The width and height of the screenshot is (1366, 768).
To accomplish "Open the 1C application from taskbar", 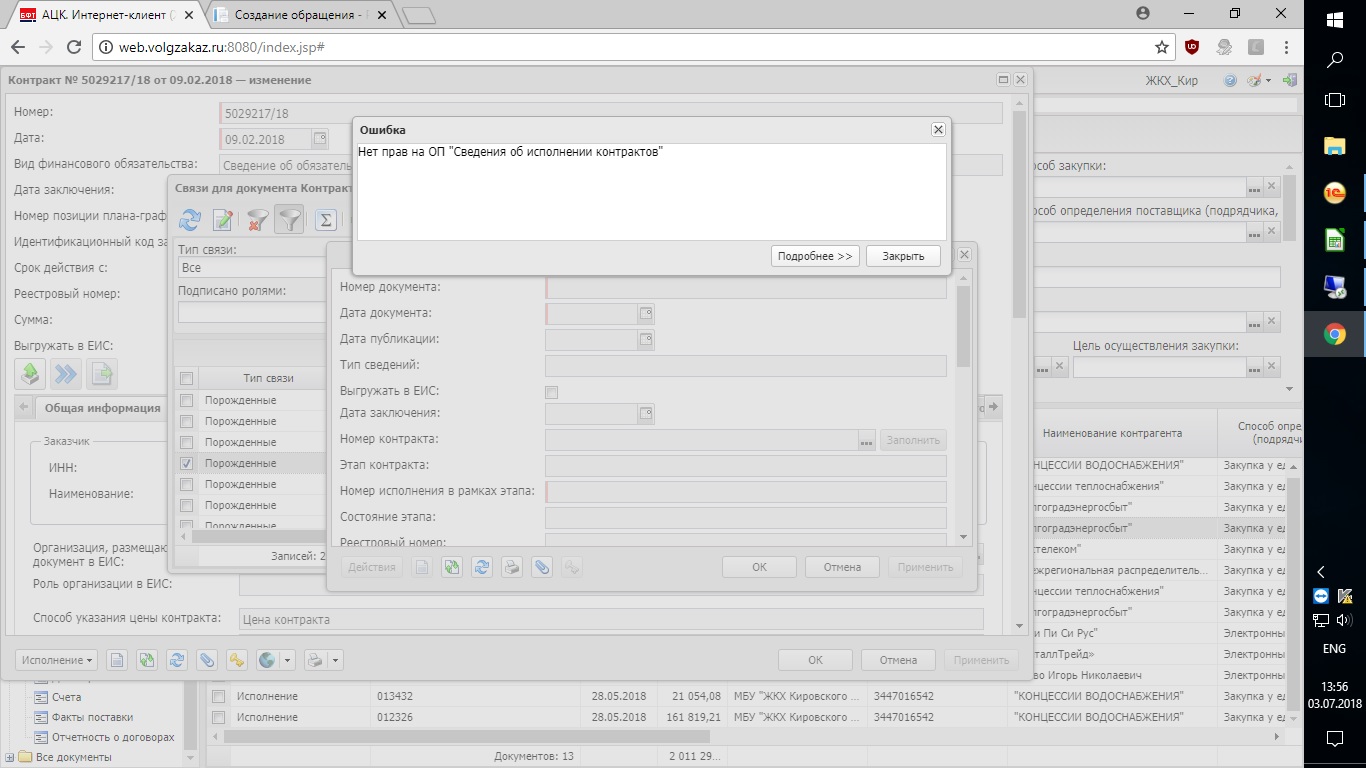I will click(x=1334, y=193).
